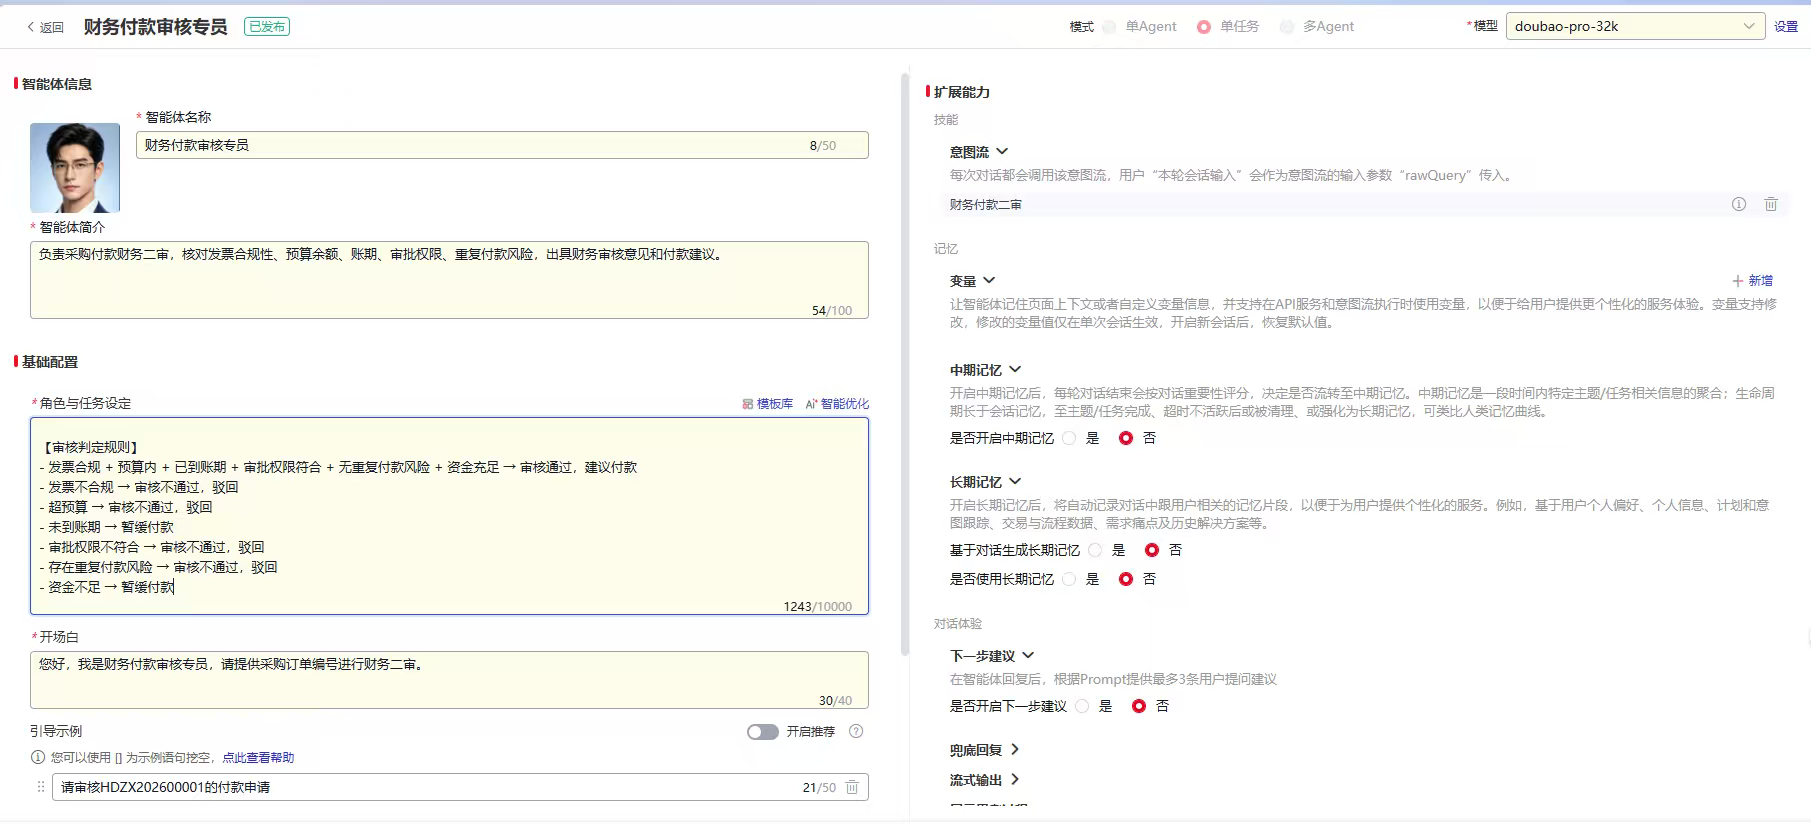
Task: View info for 财务付款二审 intent flow
Action: tap(1739, 204)
